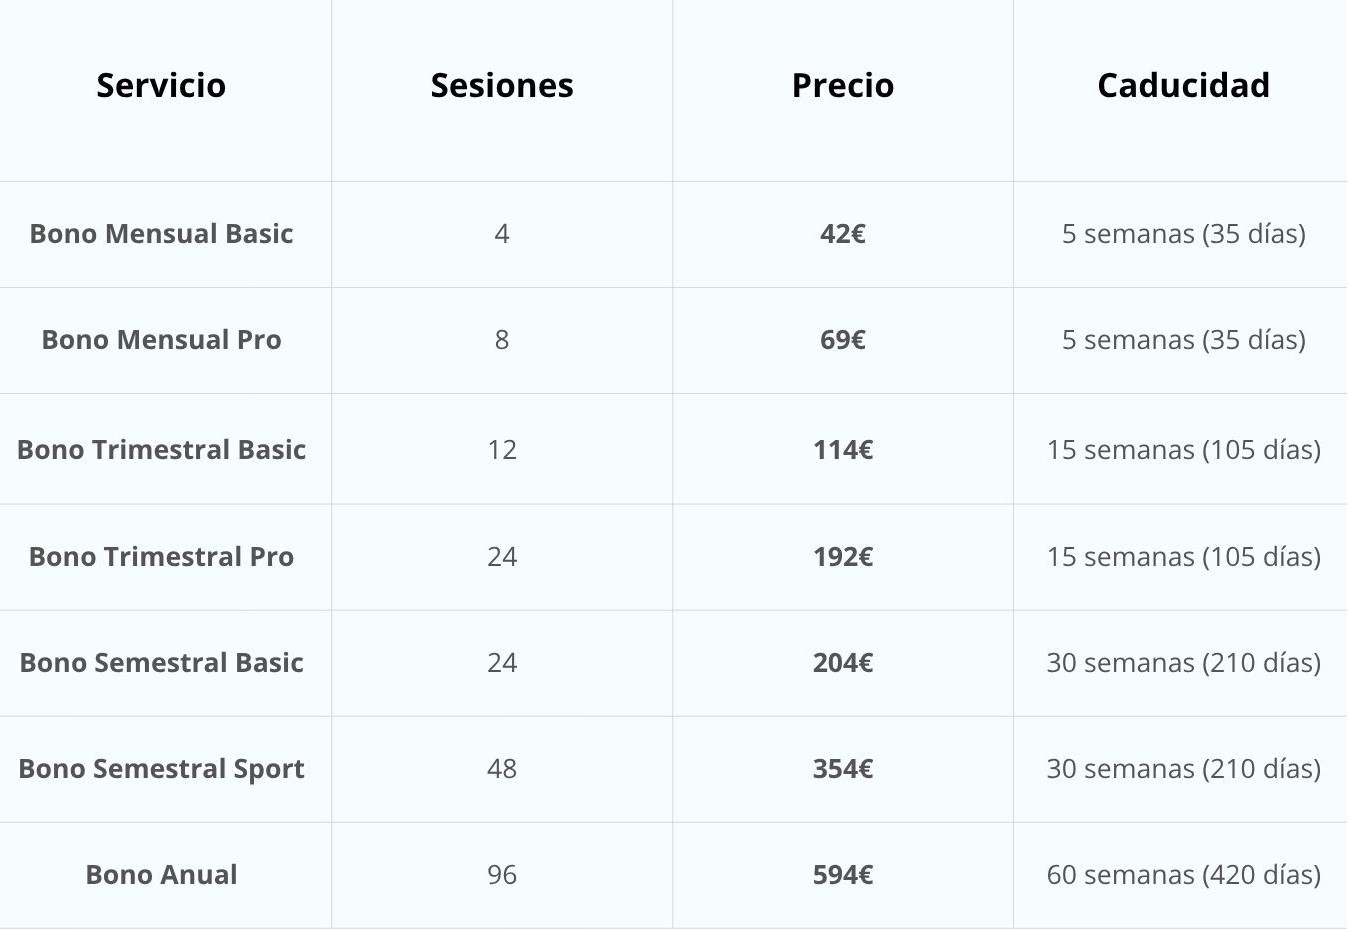Click the Bono Trimestral Pro label
1347x929 pixels.
point(161,557)
